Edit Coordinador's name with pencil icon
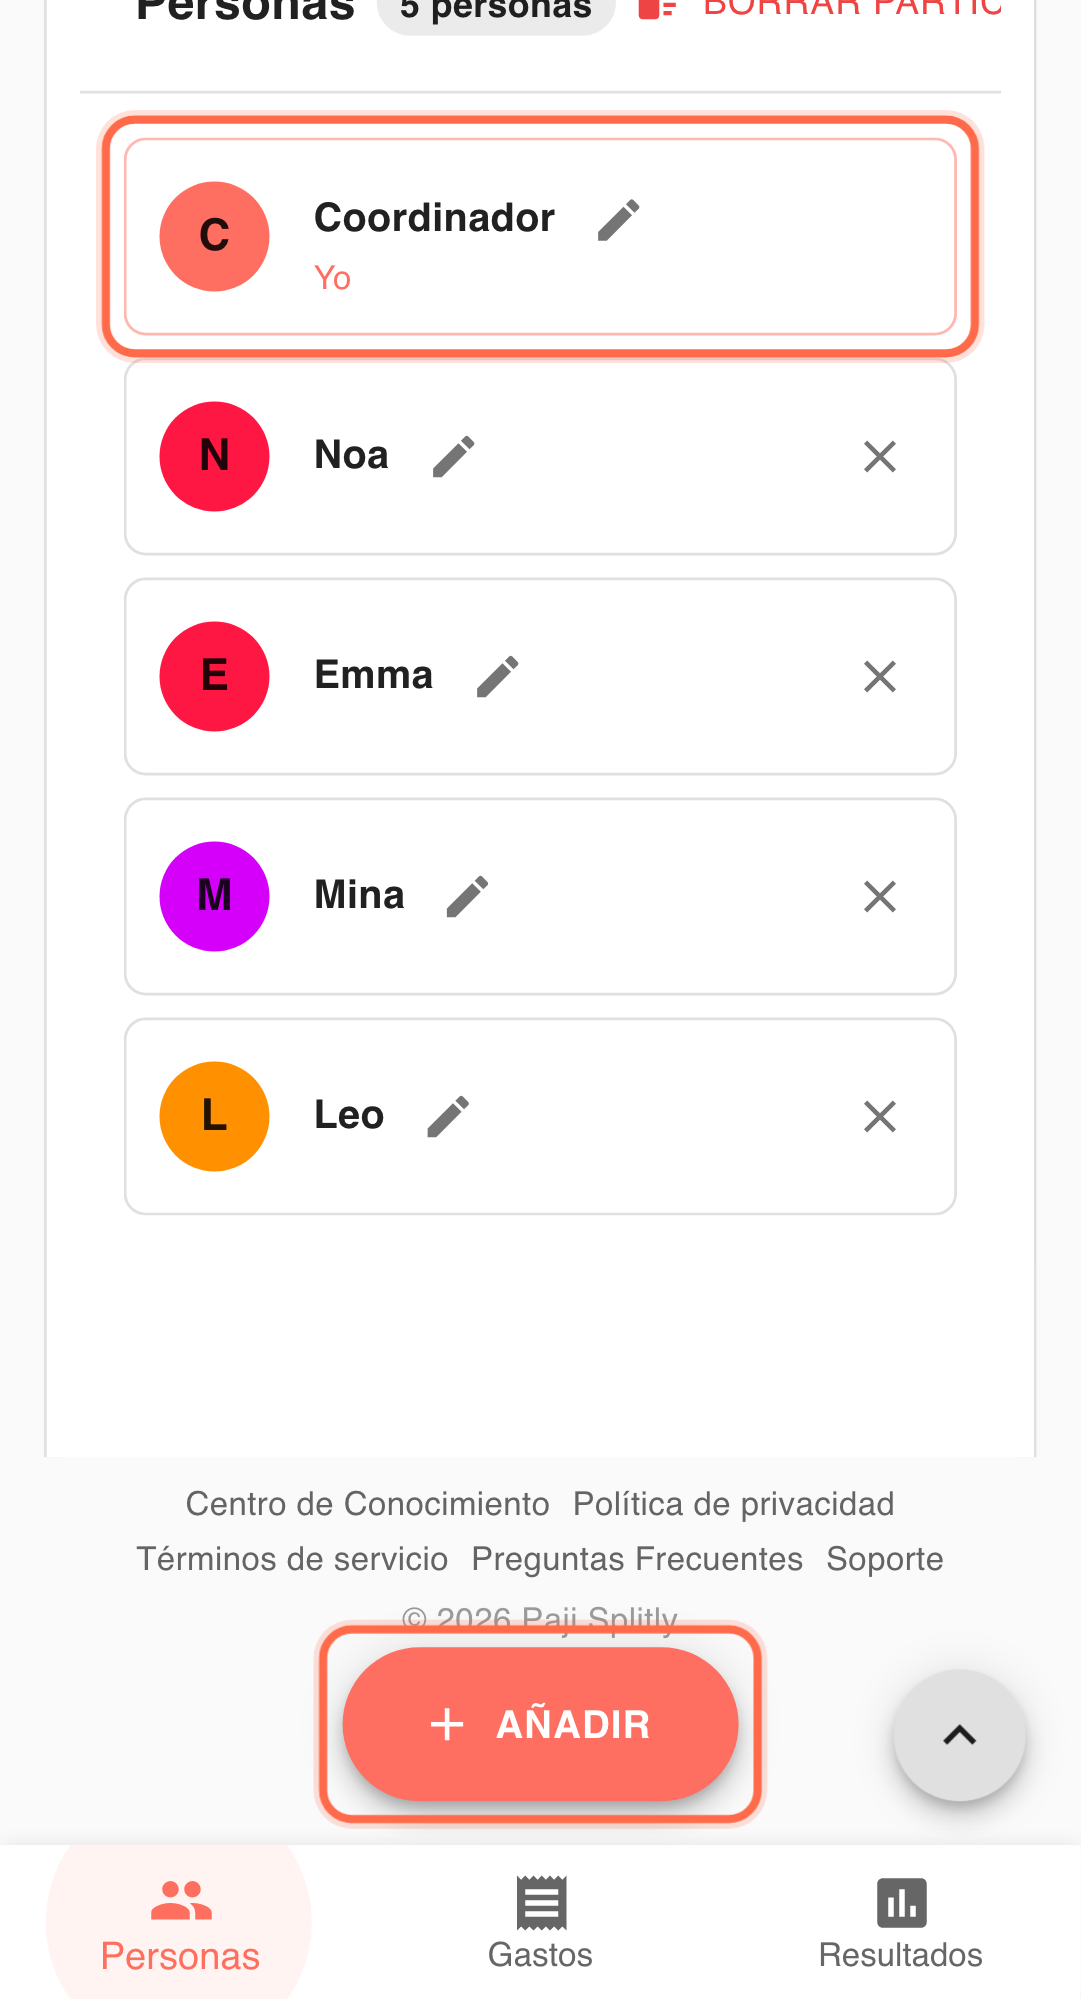This screenshot has width=1081, height=1999. (x=618, y=220)
